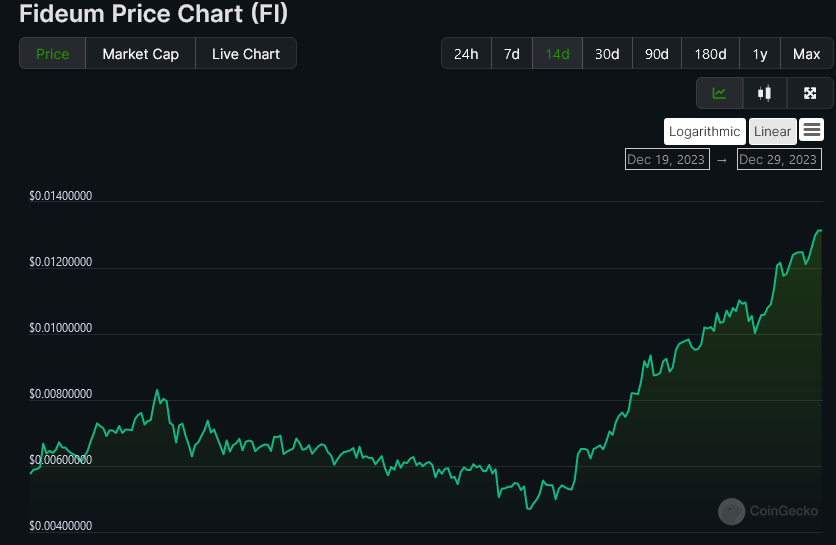Switch to the candlestick chart view icon
The width and height of the screenshot is (836, 545).
(765, 93)
